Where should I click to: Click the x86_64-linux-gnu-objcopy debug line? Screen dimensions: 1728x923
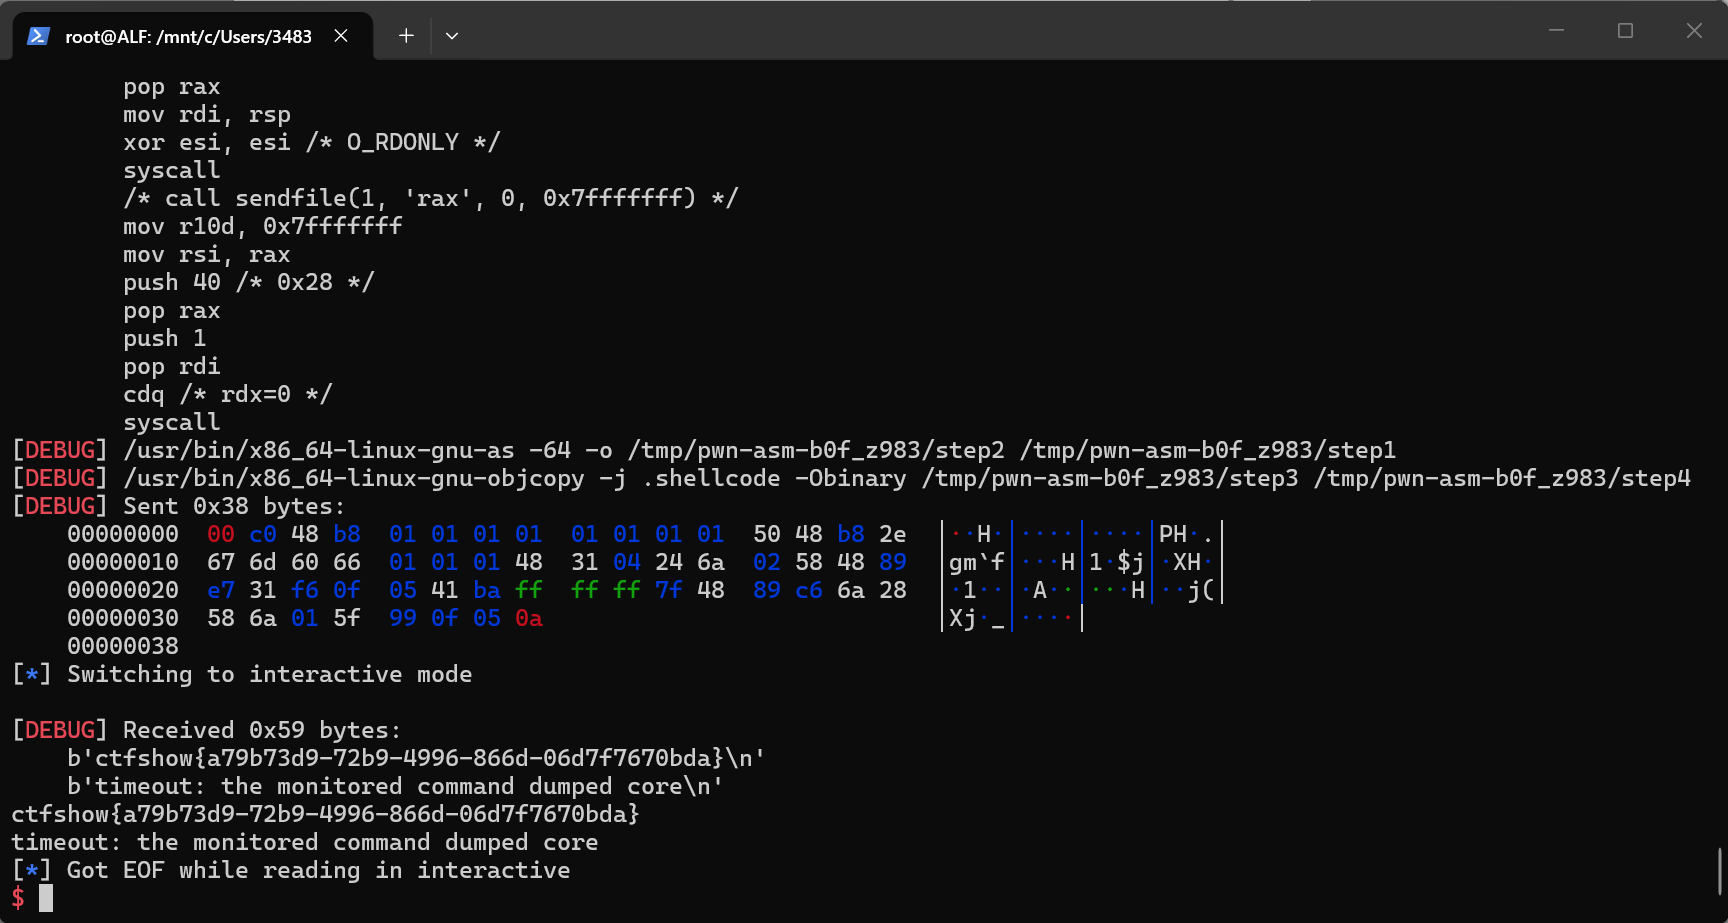851,478
